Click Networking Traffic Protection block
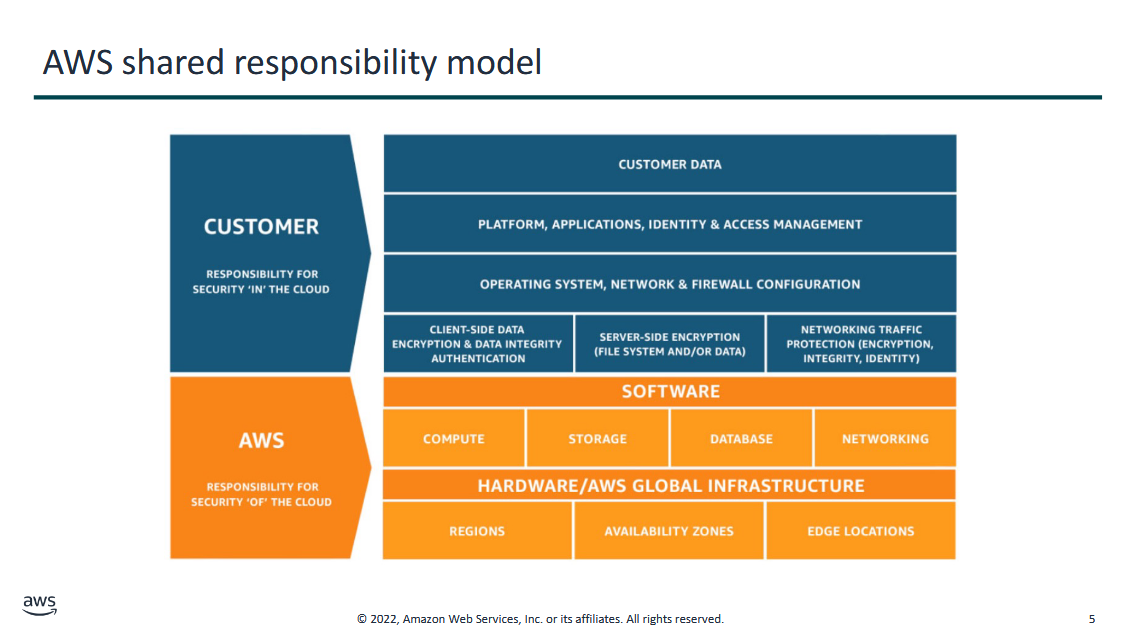 click(x=860, y=344)
